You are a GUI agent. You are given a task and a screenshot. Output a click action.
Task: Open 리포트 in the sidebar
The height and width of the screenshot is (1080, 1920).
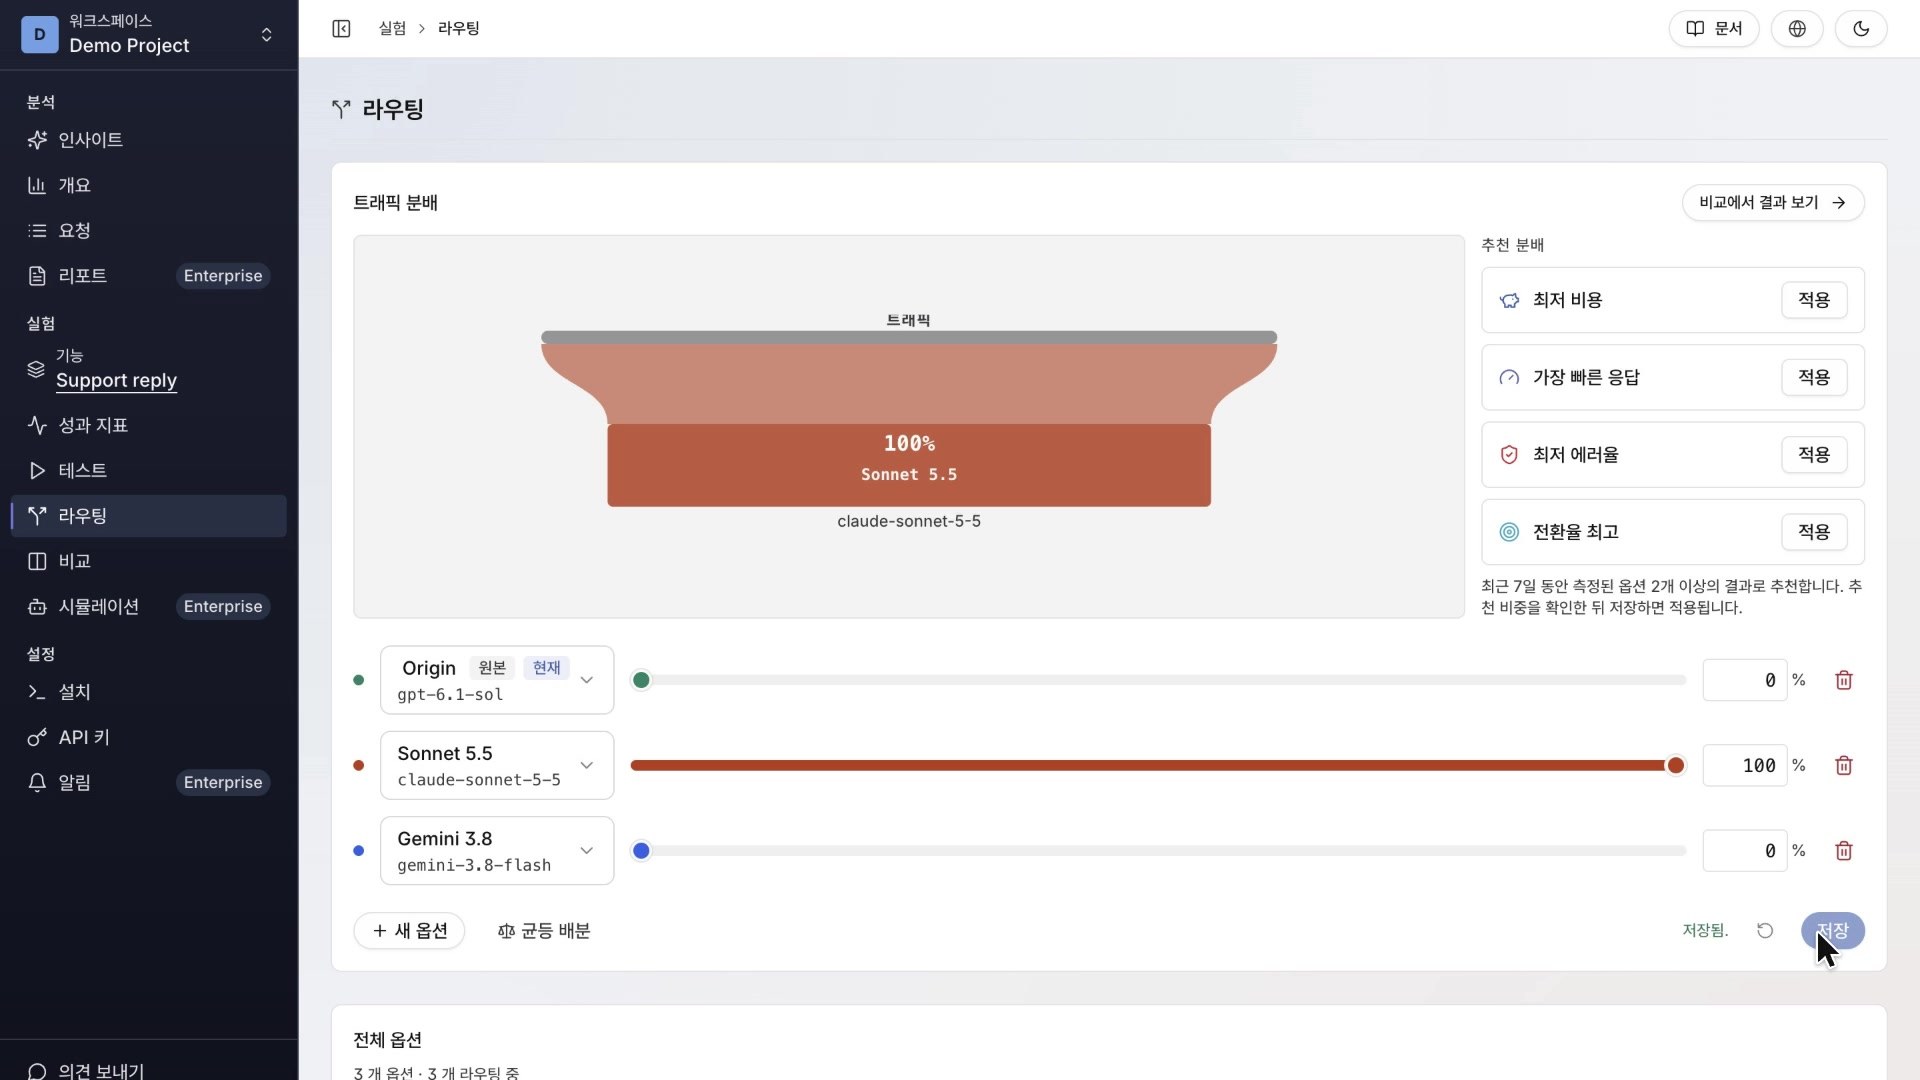[148, 275]
